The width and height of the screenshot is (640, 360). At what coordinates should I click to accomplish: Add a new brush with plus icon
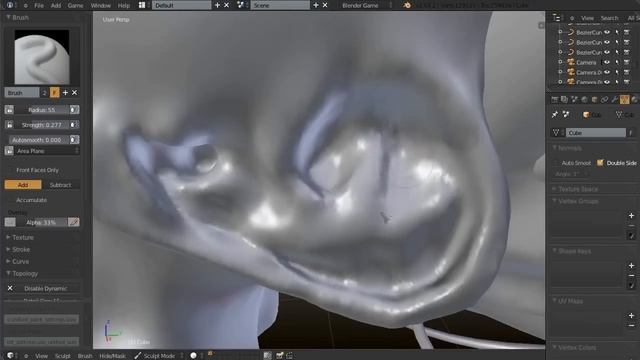[x=65, y=93]
